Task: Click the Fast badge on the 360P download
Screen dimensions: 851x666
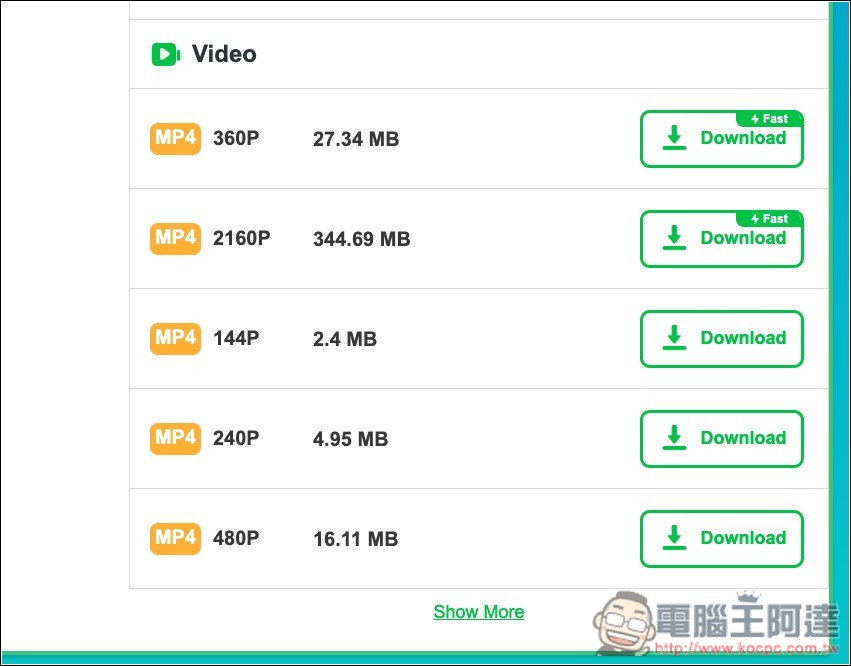Action: click(x=769, y=118)
